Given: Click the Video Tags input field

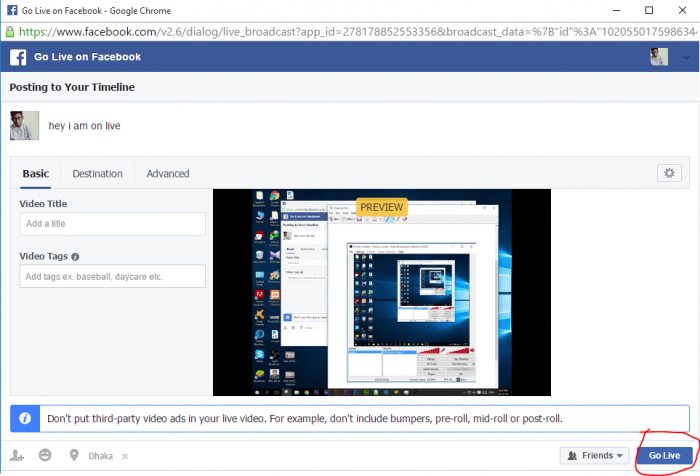Looking at the screenshot, I should tap(112, 276).
